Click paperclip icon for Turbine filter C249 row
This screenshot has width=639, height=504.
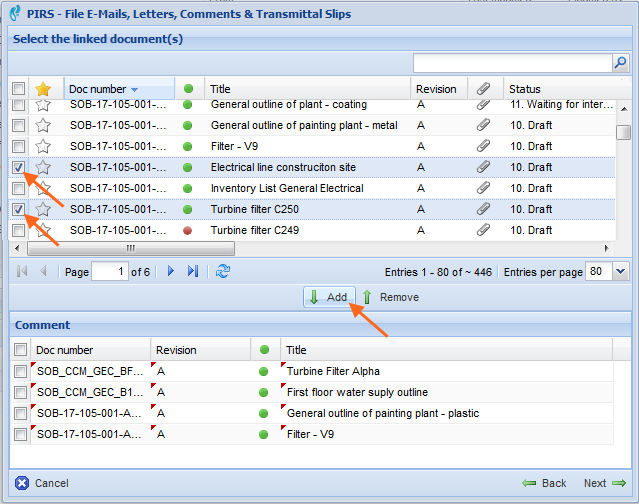point(483,230)
